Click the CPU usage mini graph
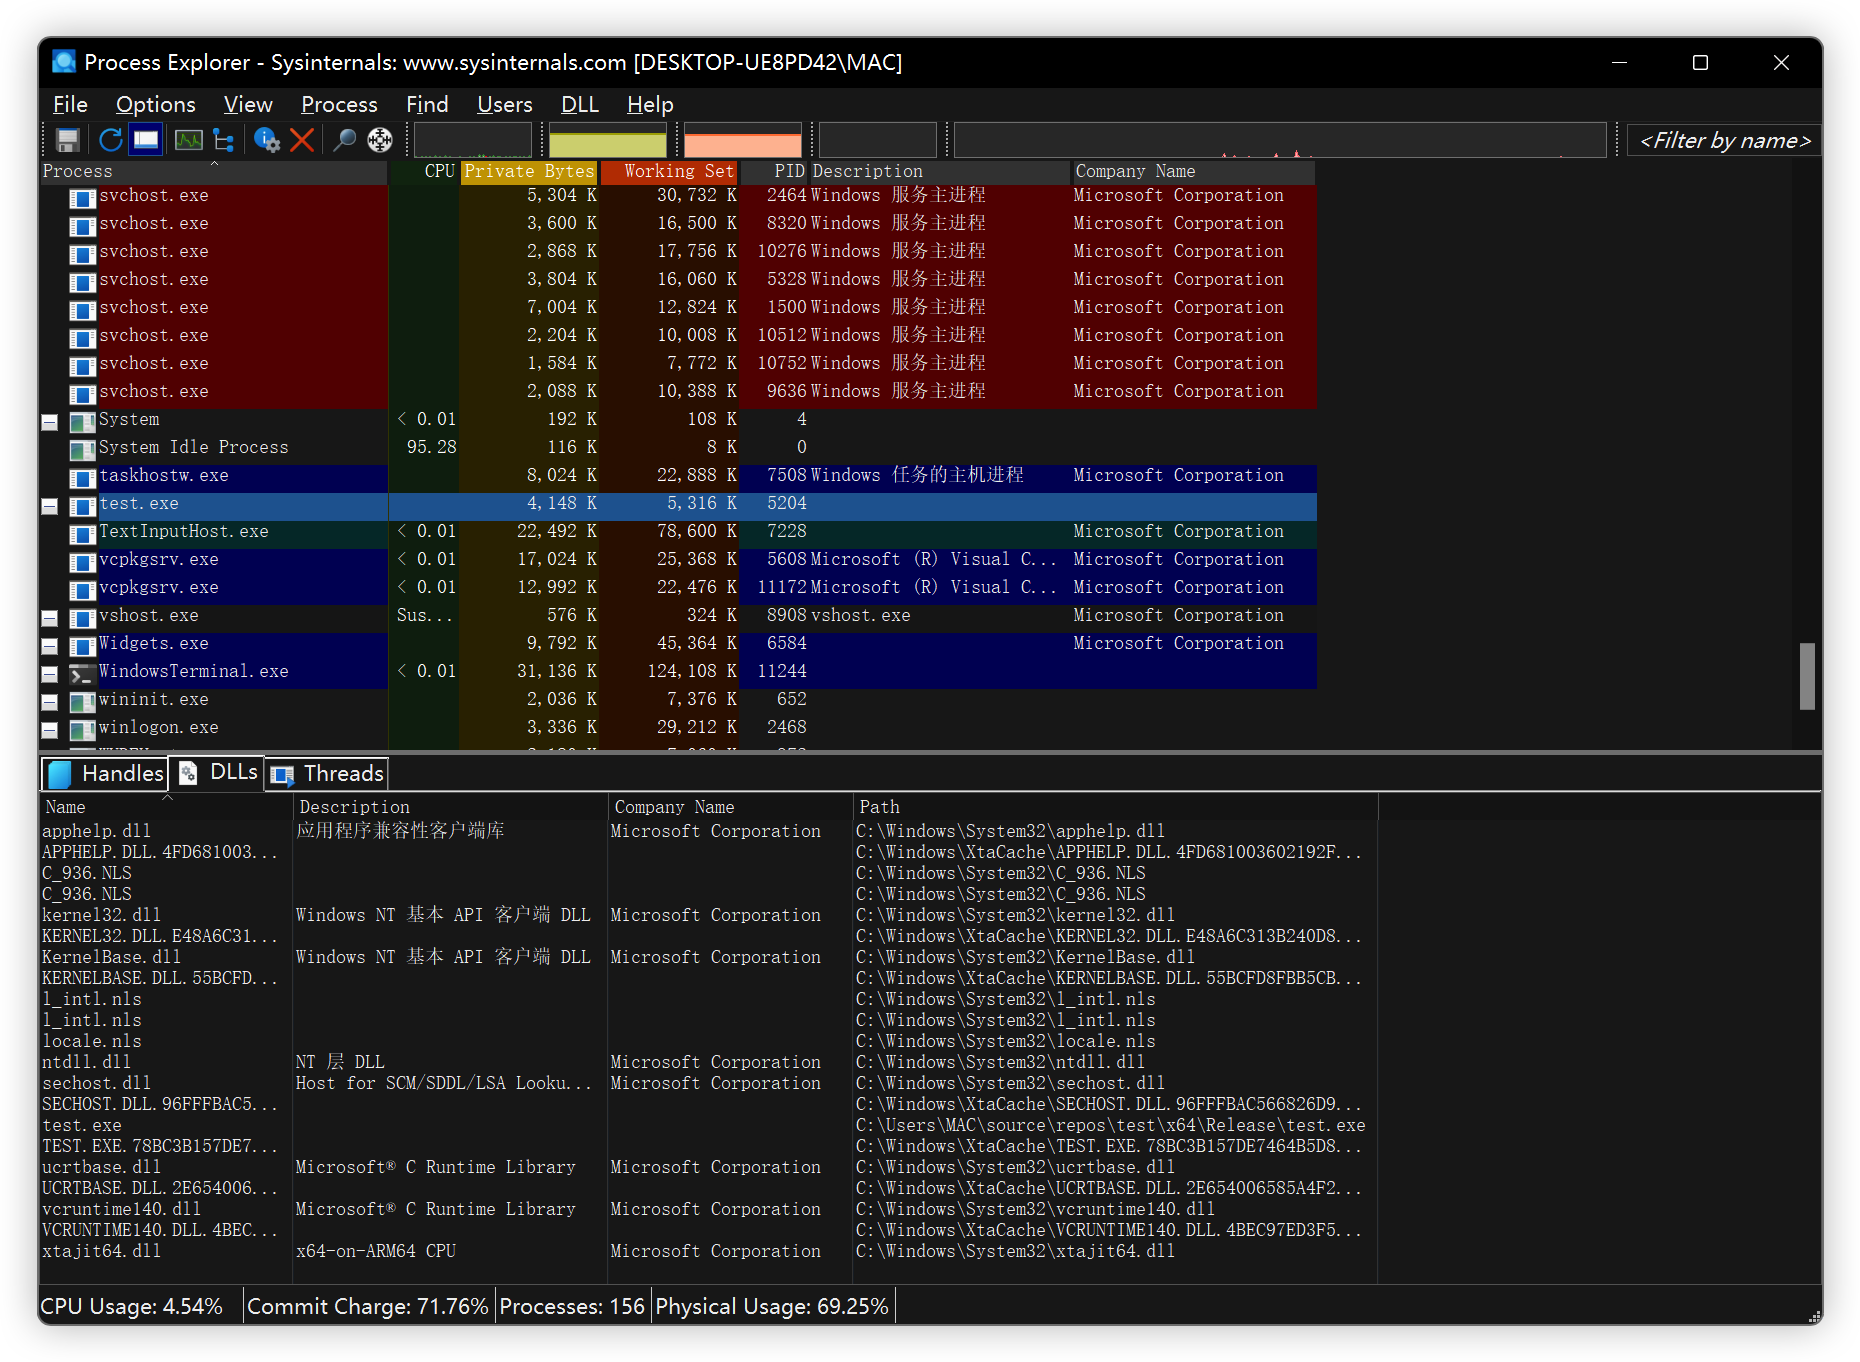This screenshot has height=1362, width=1860. tap(473, 140)
